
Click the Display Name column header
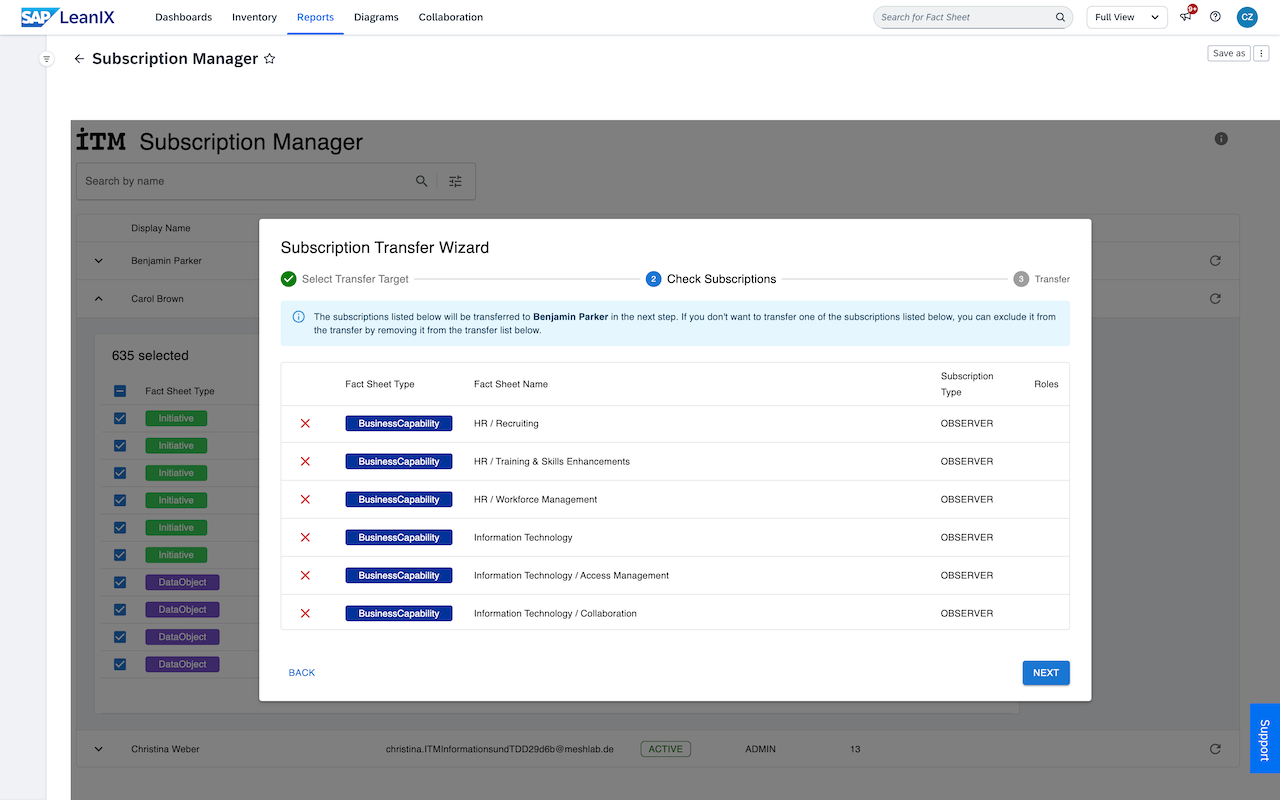point(160,228)
